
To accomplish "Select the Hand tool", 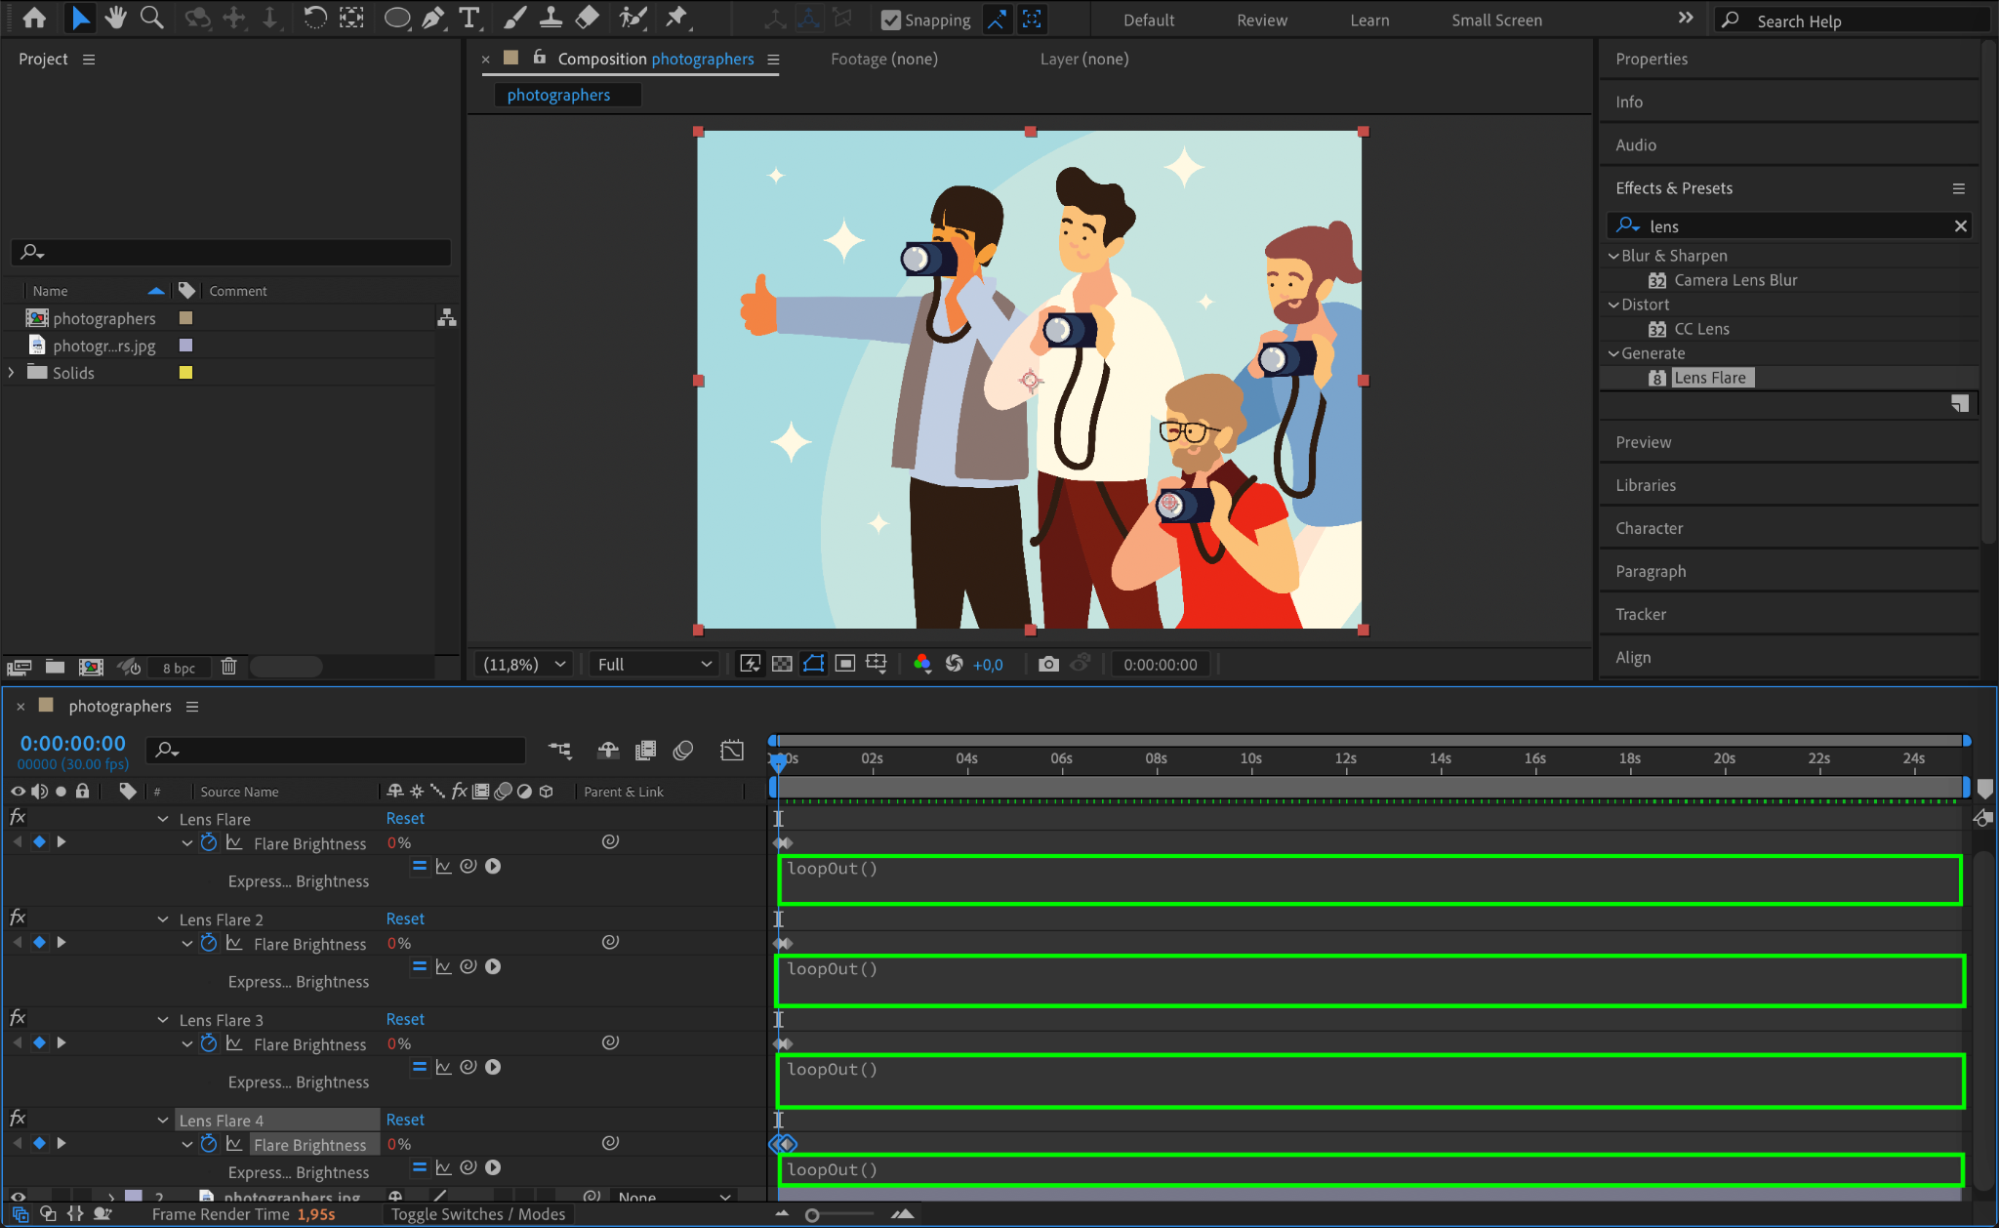I will 115,17.
